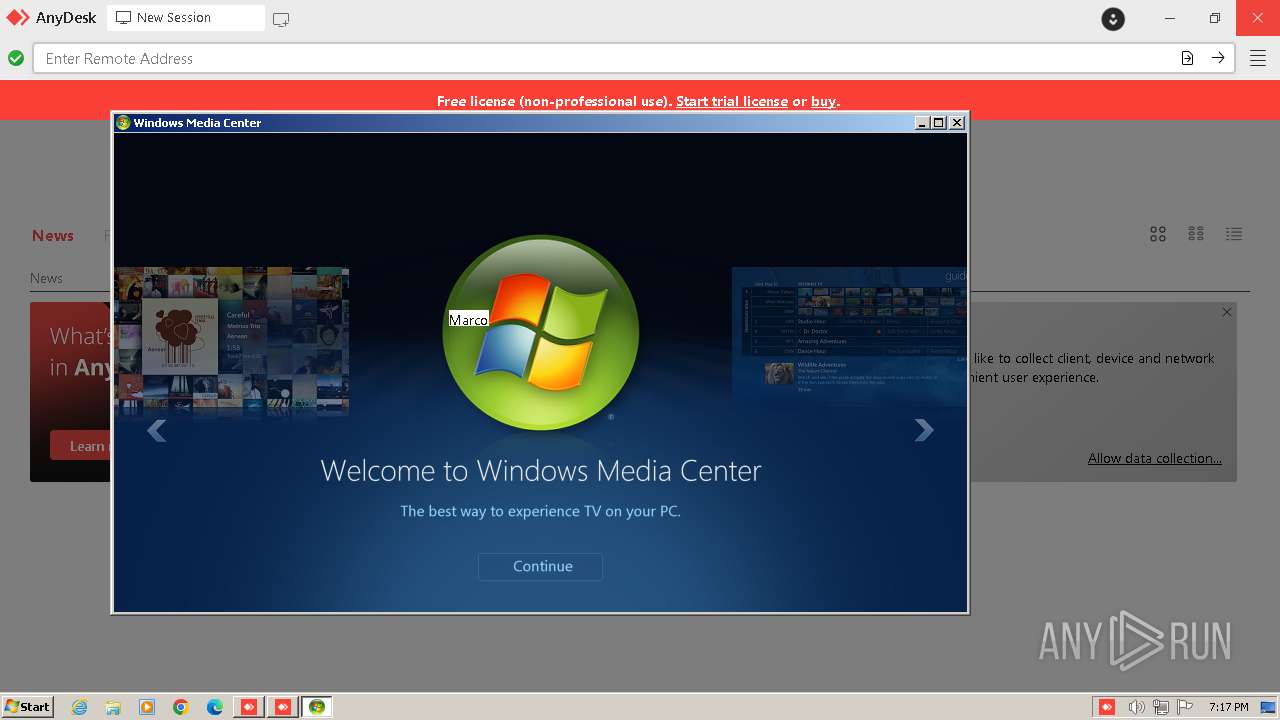Open a new tab with monitor icon
The height and width of the screenshot is (720, 1280).
pyautogui.click(x=281, y=19)
